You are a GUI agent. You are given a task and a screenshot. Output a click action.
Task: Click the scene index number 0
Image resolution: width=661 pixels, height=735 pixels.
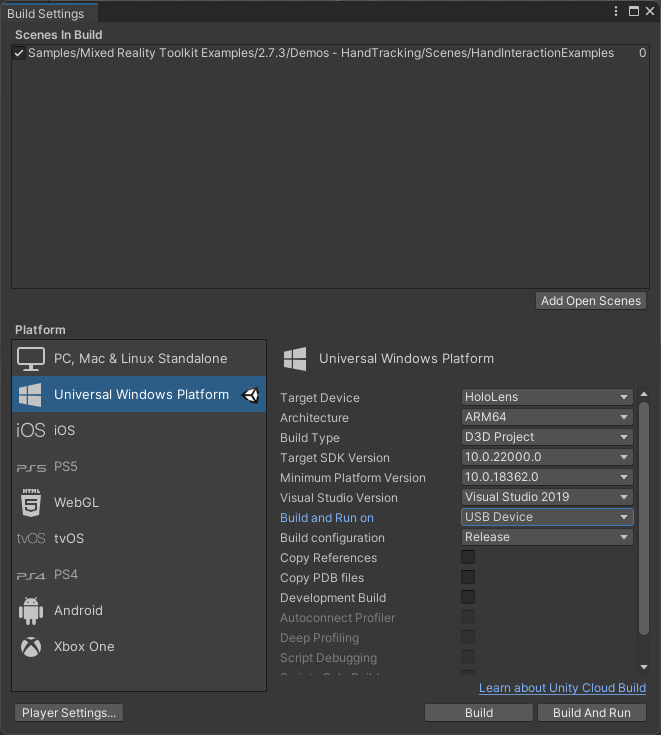point(642,53)
